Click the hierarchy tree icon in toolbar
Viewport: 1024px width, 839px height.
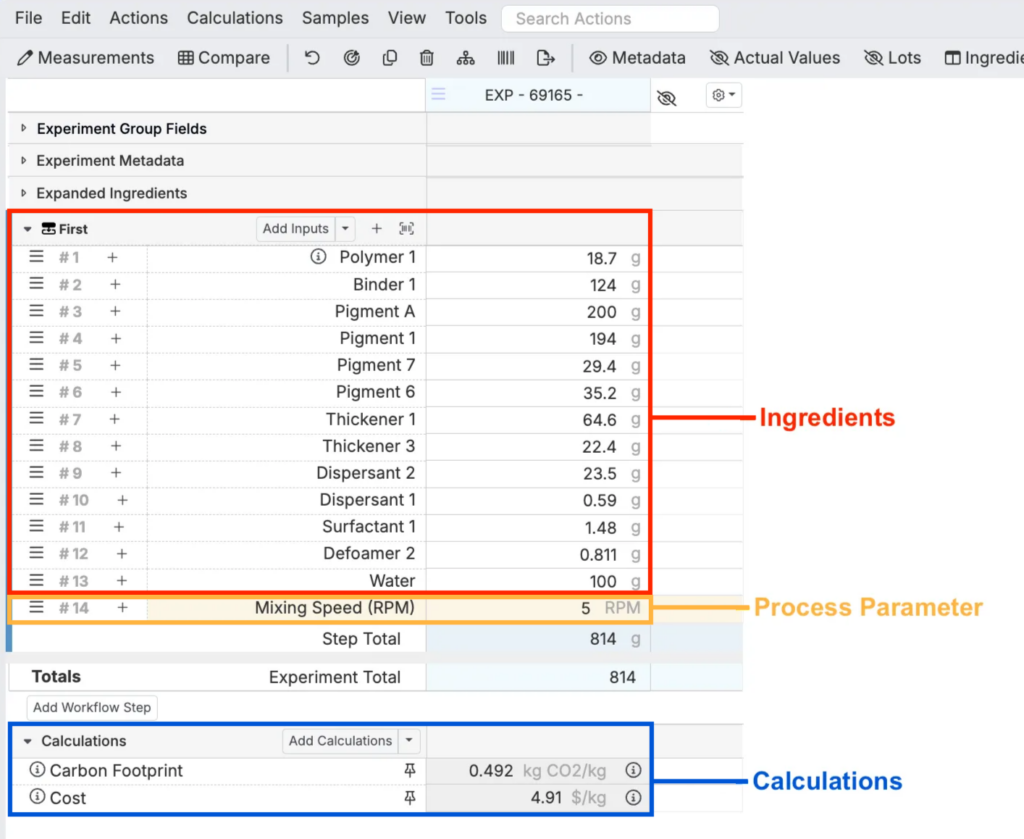[x=466, y=58]
